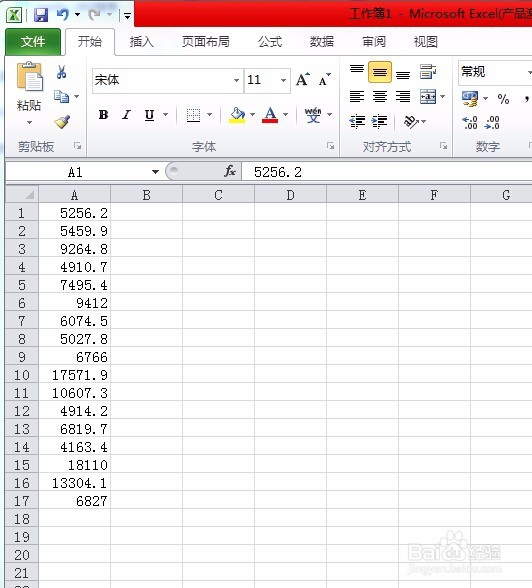Click the Format Painter brush icon
532x588 pixels.
62,122
